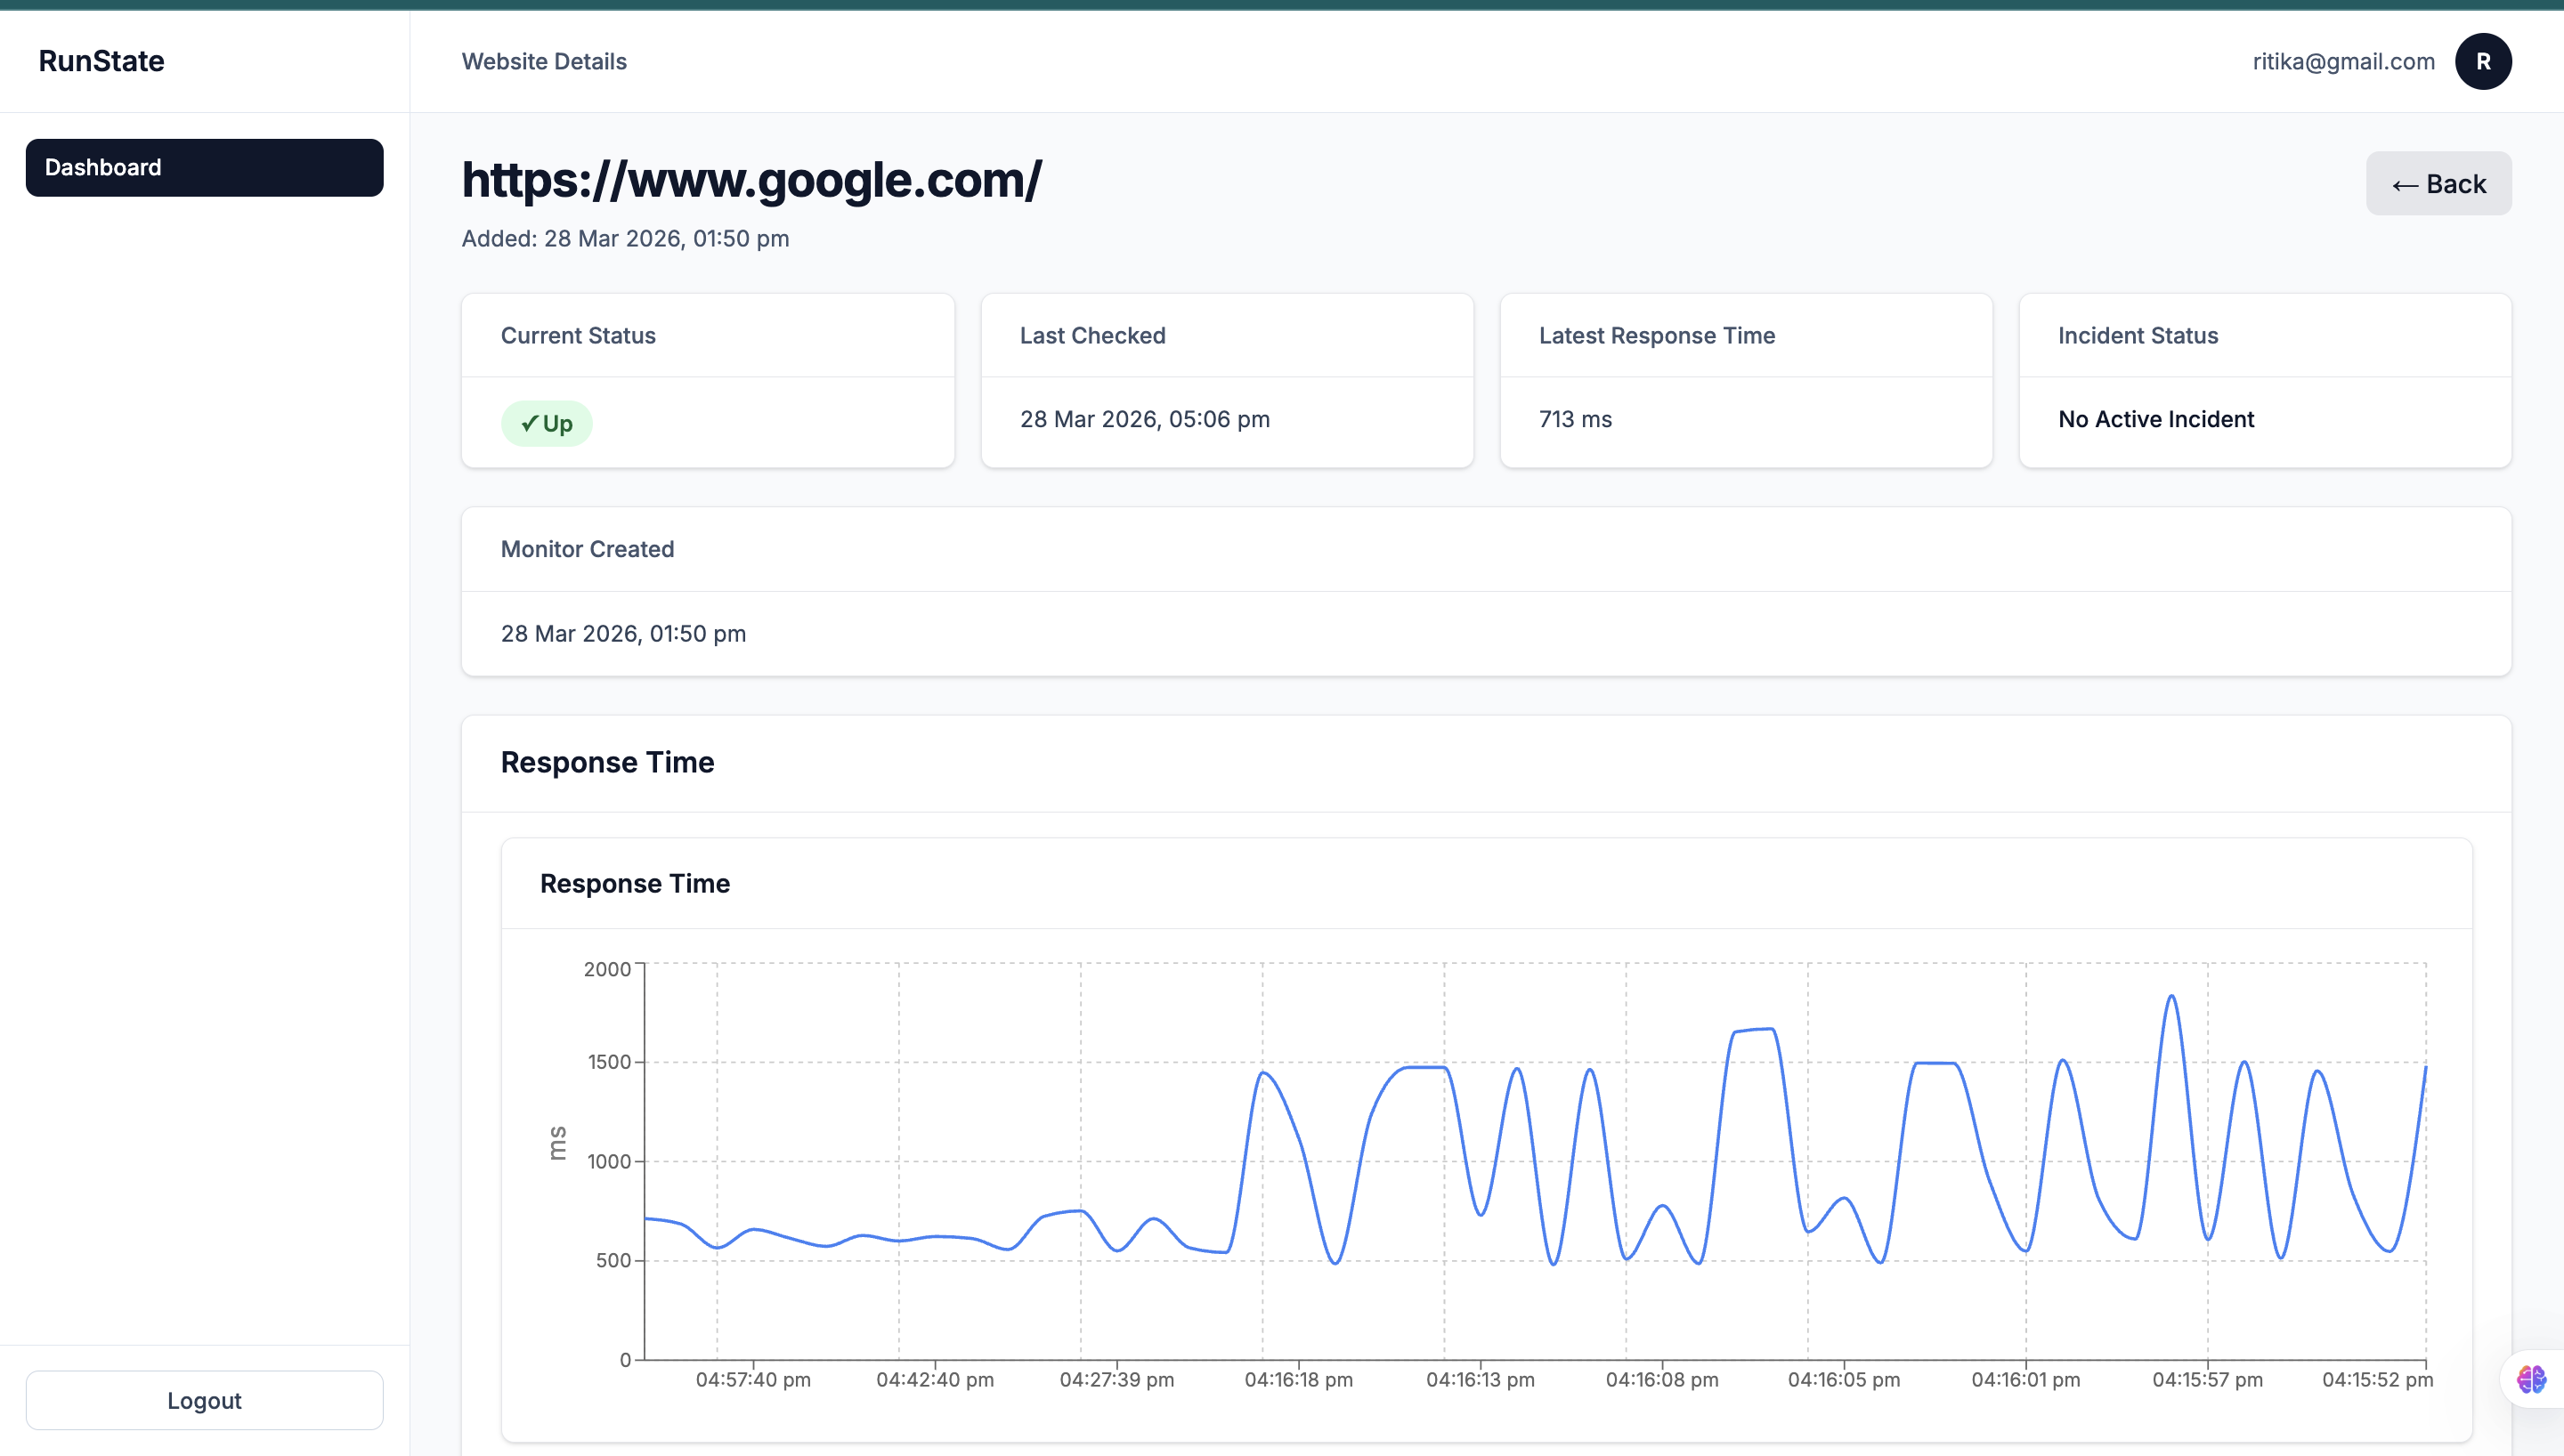Click the 04:16:05 pm chart axis label
Screen dimensions: 2564x1456
[1843, 1379]
